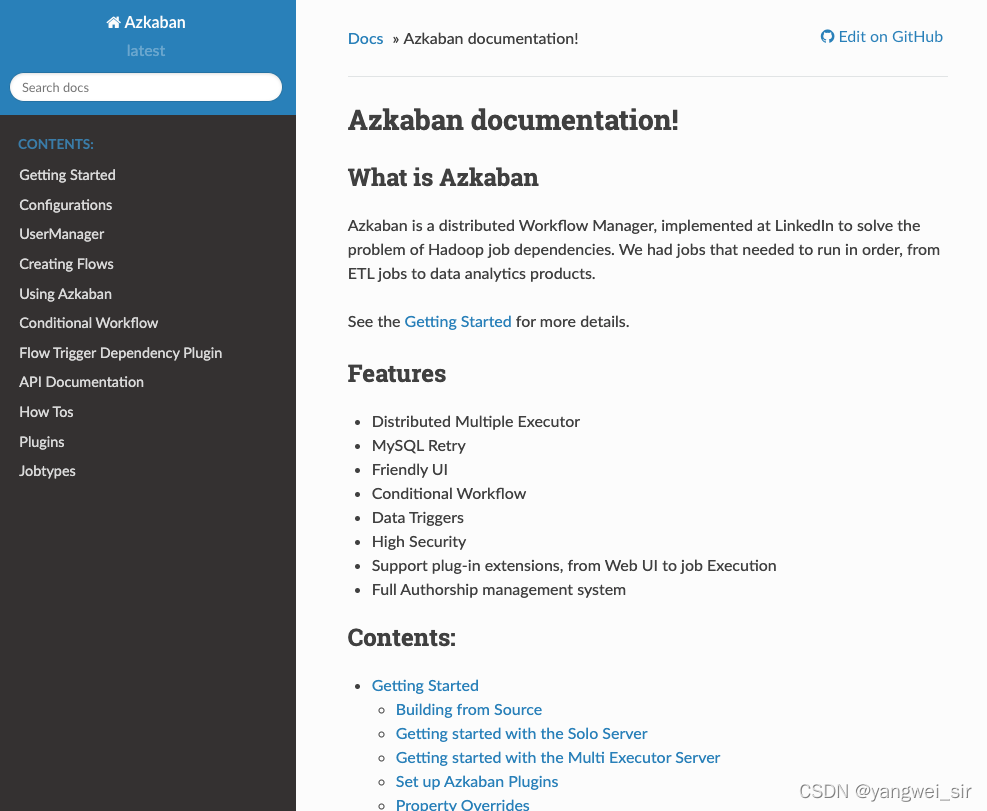Click the Azkaban home icon

pyautogui.click(x=113, y=23)
